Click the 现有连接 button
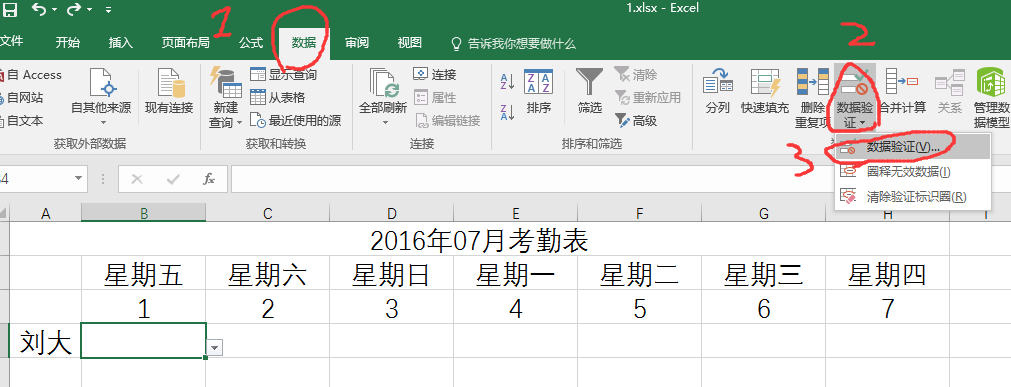Image resolution: width=1011 pixels, height=387 pixels. (169, 92)
